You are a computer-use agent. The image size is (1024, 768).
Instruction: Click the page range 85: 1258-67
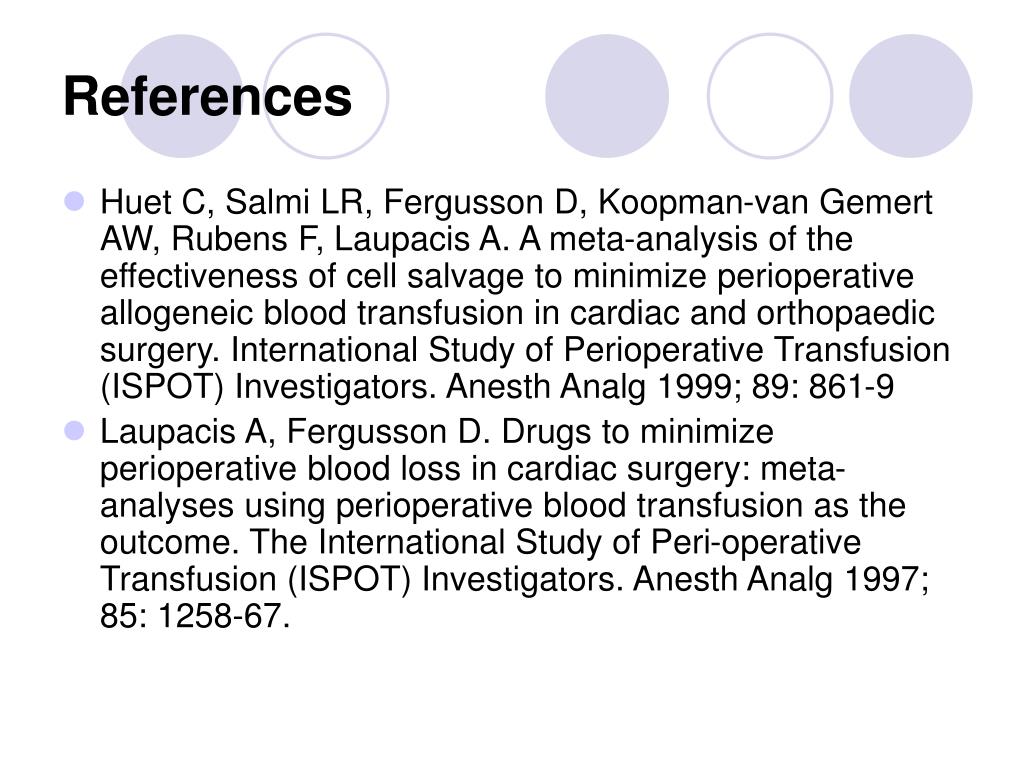(x=195, y=616)
